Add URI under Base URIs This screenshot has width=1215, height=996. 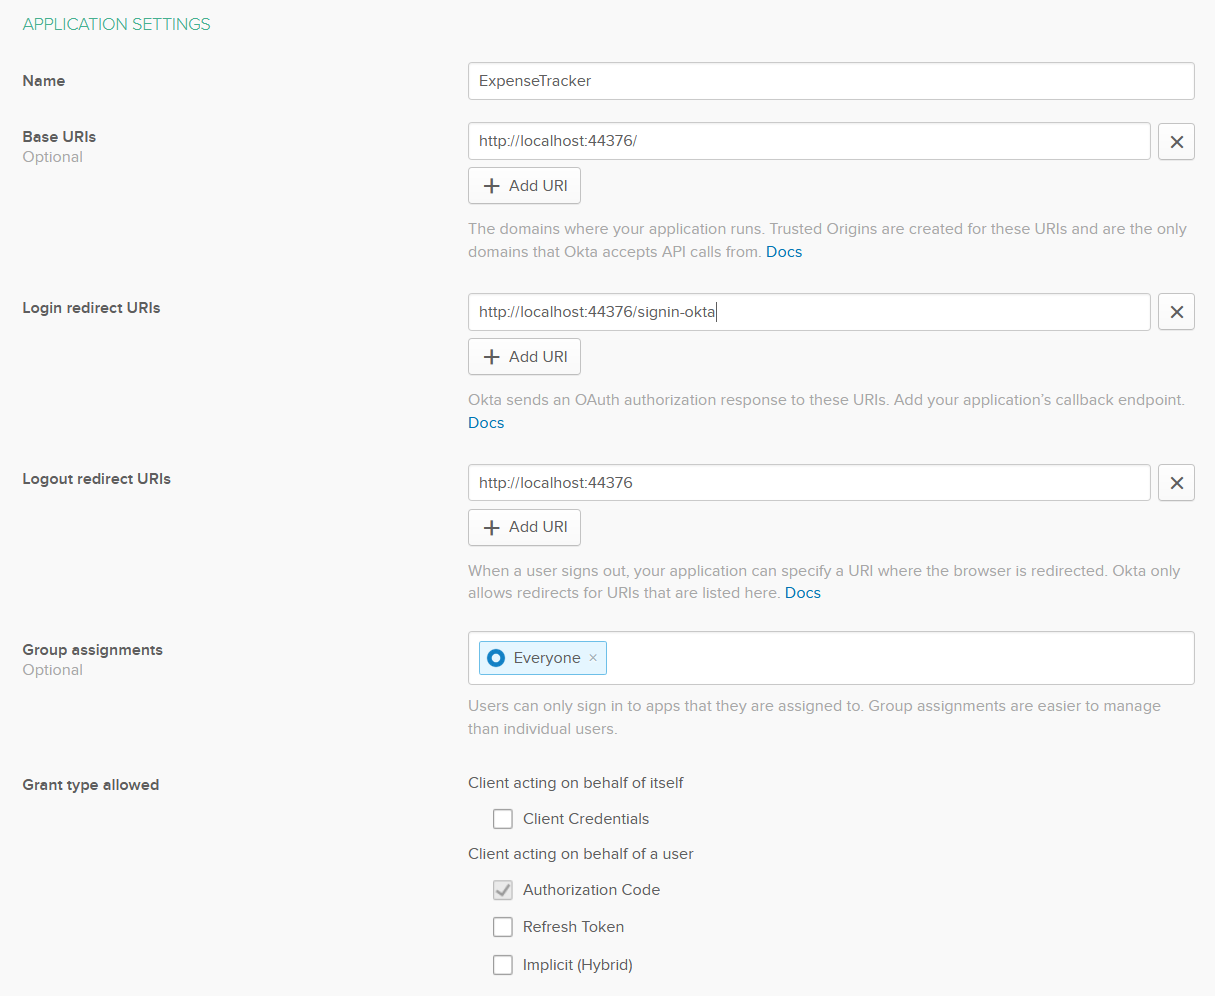pos(524,186)
